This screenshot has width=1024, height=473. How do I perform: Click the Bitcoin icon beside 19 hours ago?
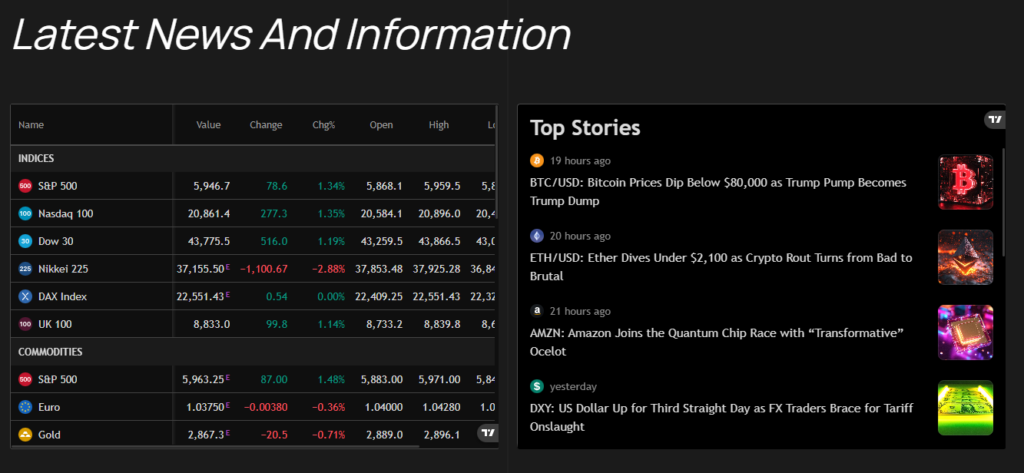pyautogui.click(x=537, y=160)
